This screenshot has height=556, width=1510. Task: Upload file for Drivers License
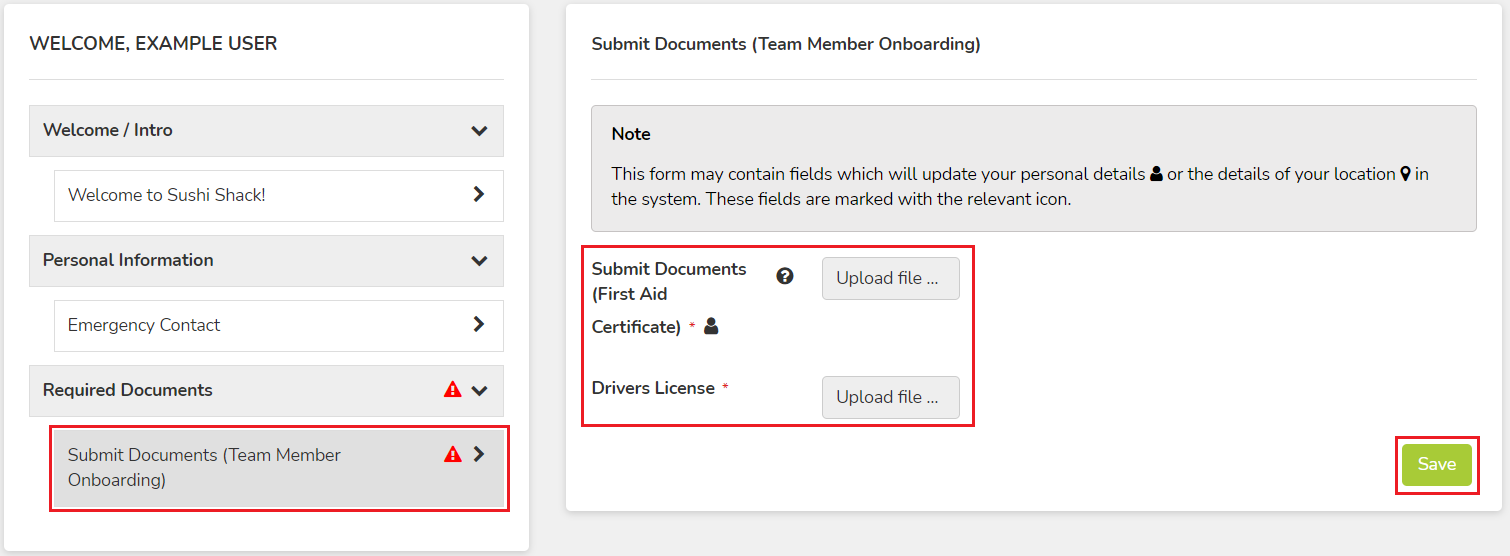[890, 397]
